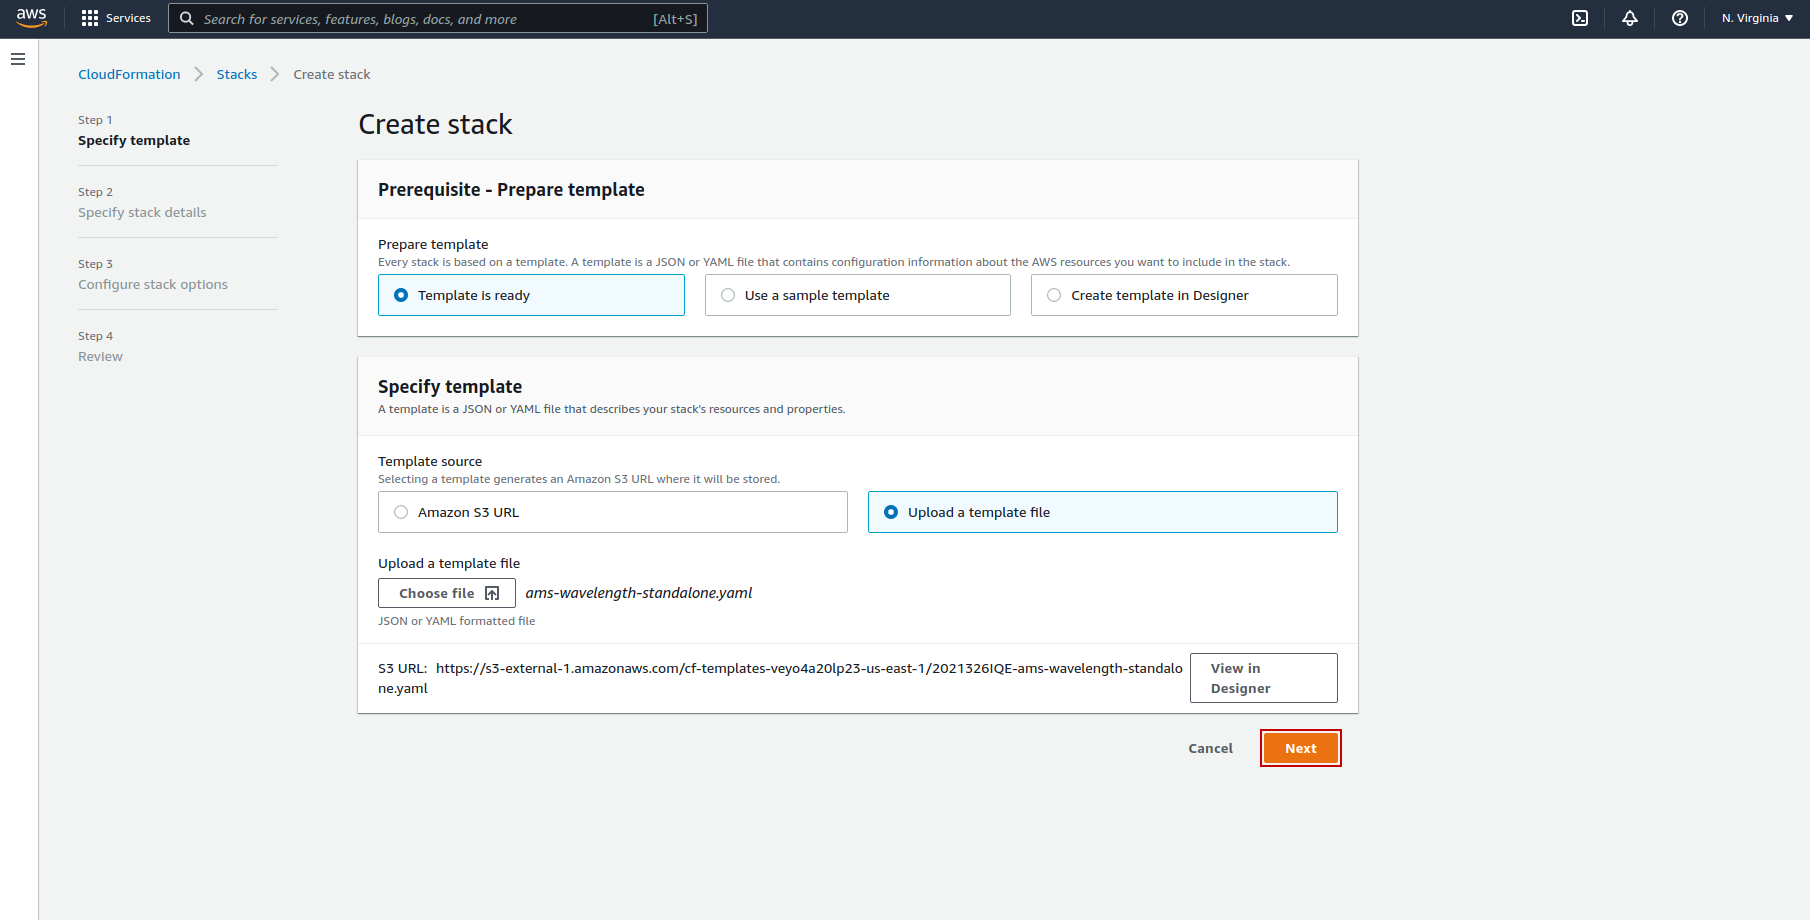The image size is (1810, 920).
Task: Click the JSON or YAML formatted file hint
Action: [456, 621]
